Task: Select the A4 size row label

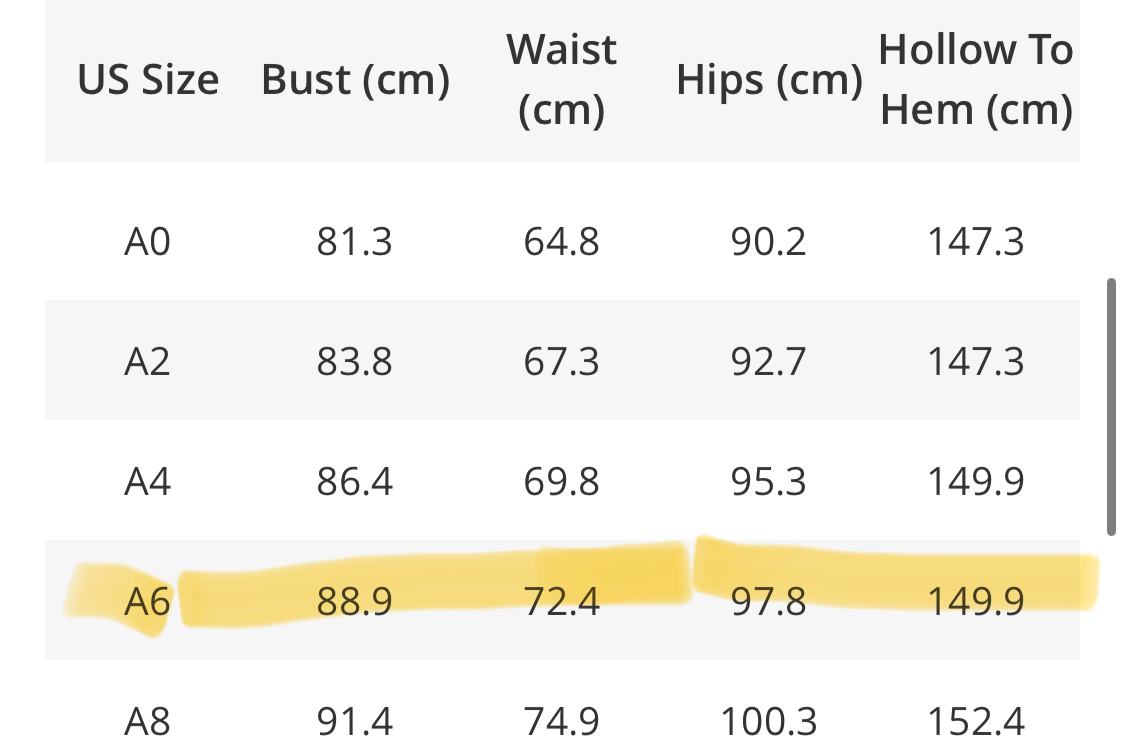Action: (147, 482)
